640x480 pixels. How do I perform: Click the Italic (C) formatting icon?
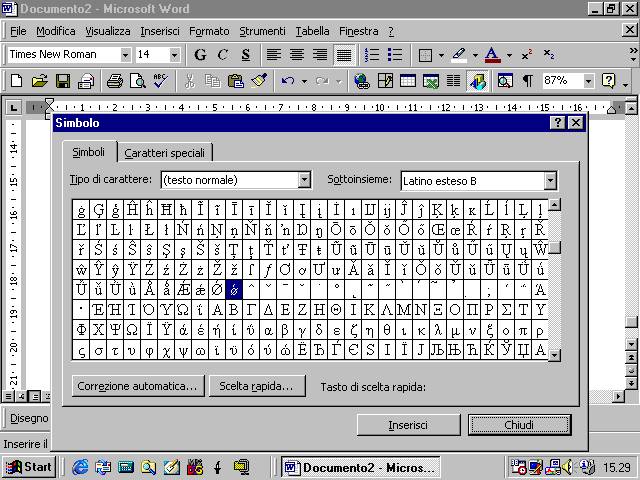pyautogui.click(x=223, y=55)
